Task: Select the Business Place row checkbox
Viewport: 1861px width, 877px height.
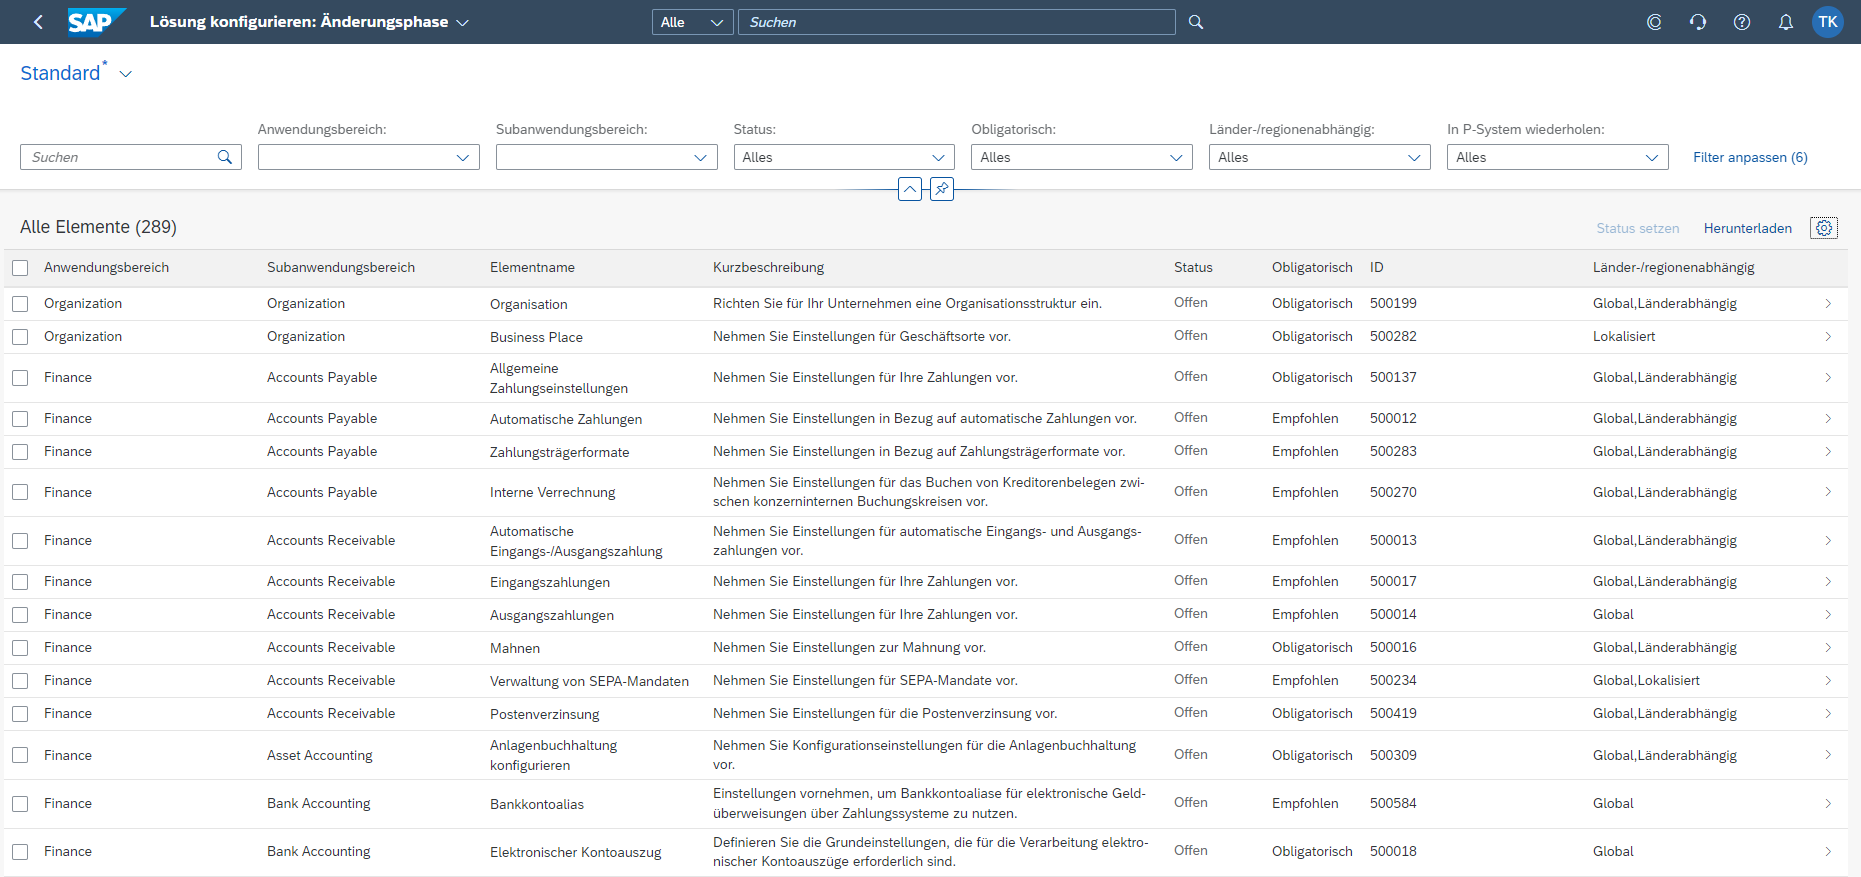Action: (20, 337)
